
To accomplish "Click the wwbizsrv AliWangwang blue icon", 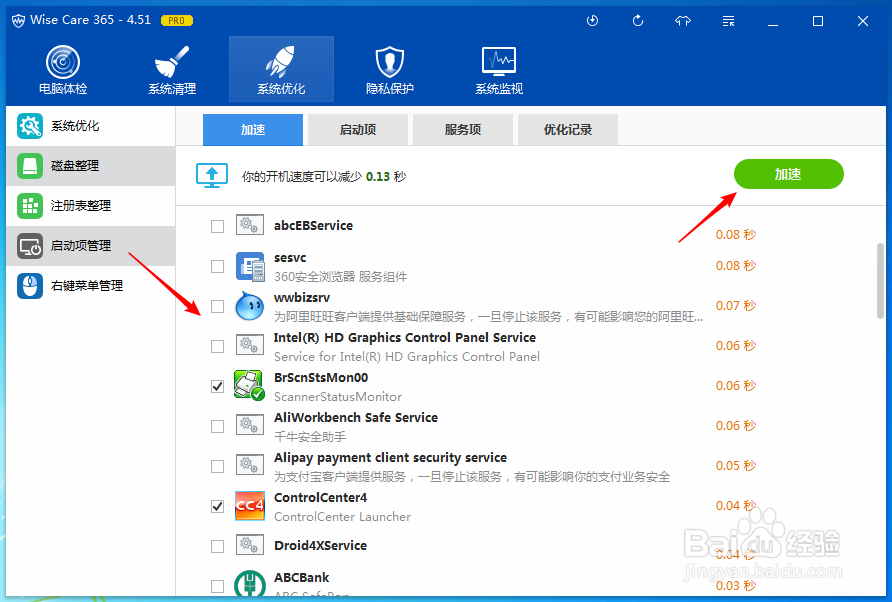I will (250, 306).
